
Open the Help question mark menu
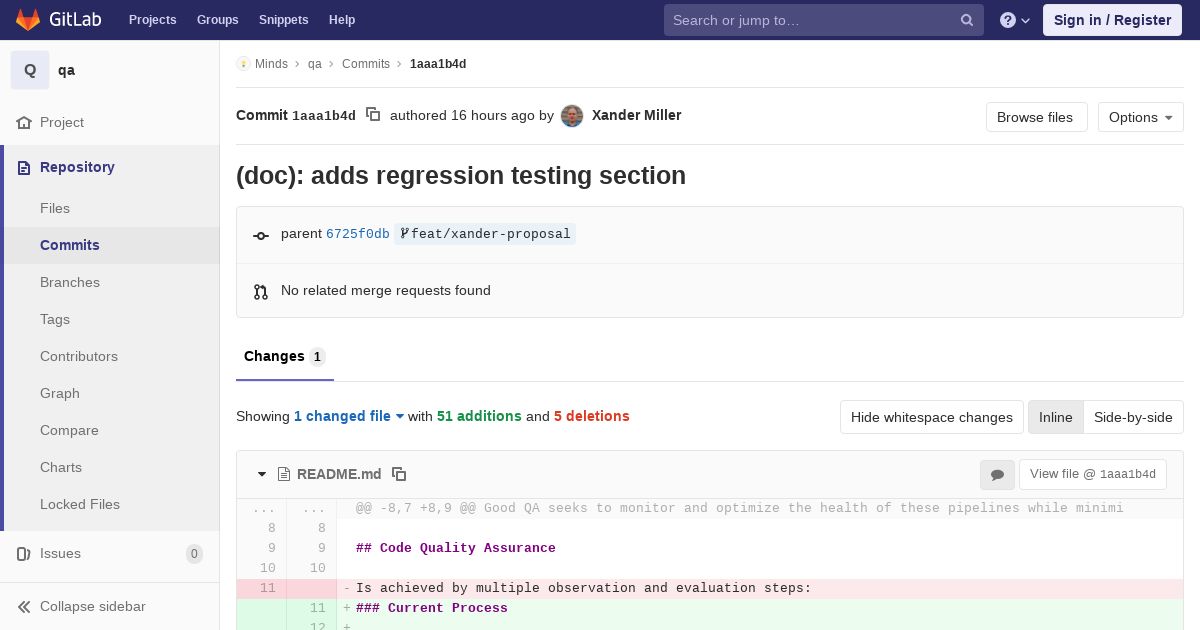point(1015,20)
